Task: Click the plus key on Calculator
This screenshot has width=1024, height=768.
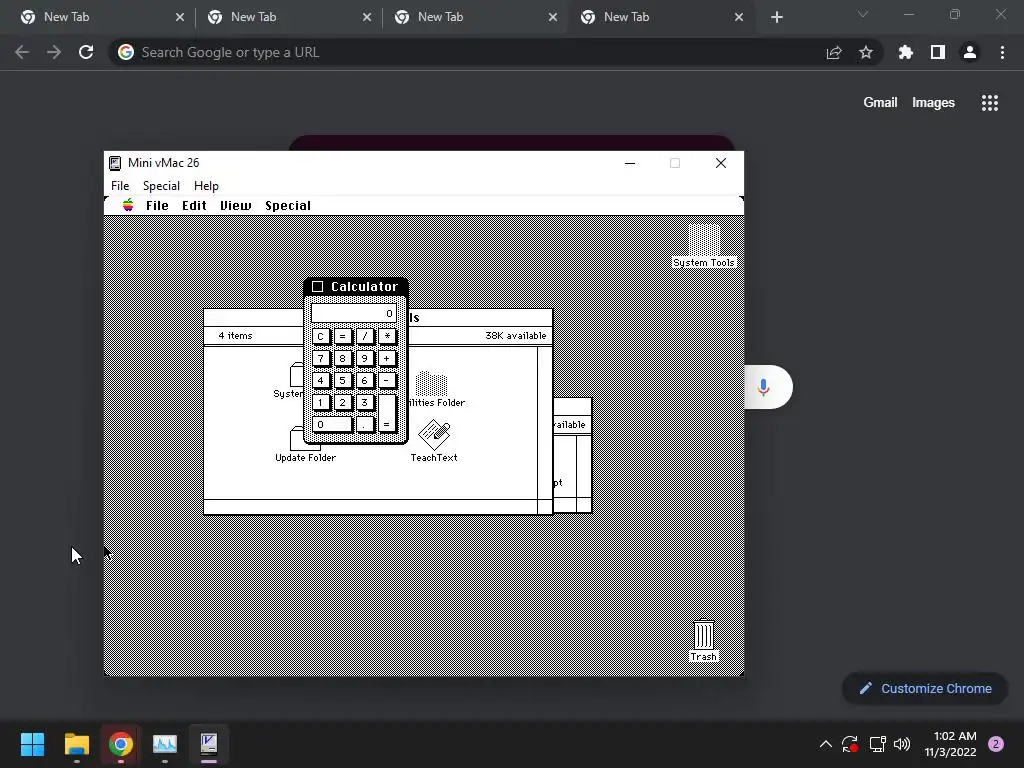Action: (x=387, y=359)
